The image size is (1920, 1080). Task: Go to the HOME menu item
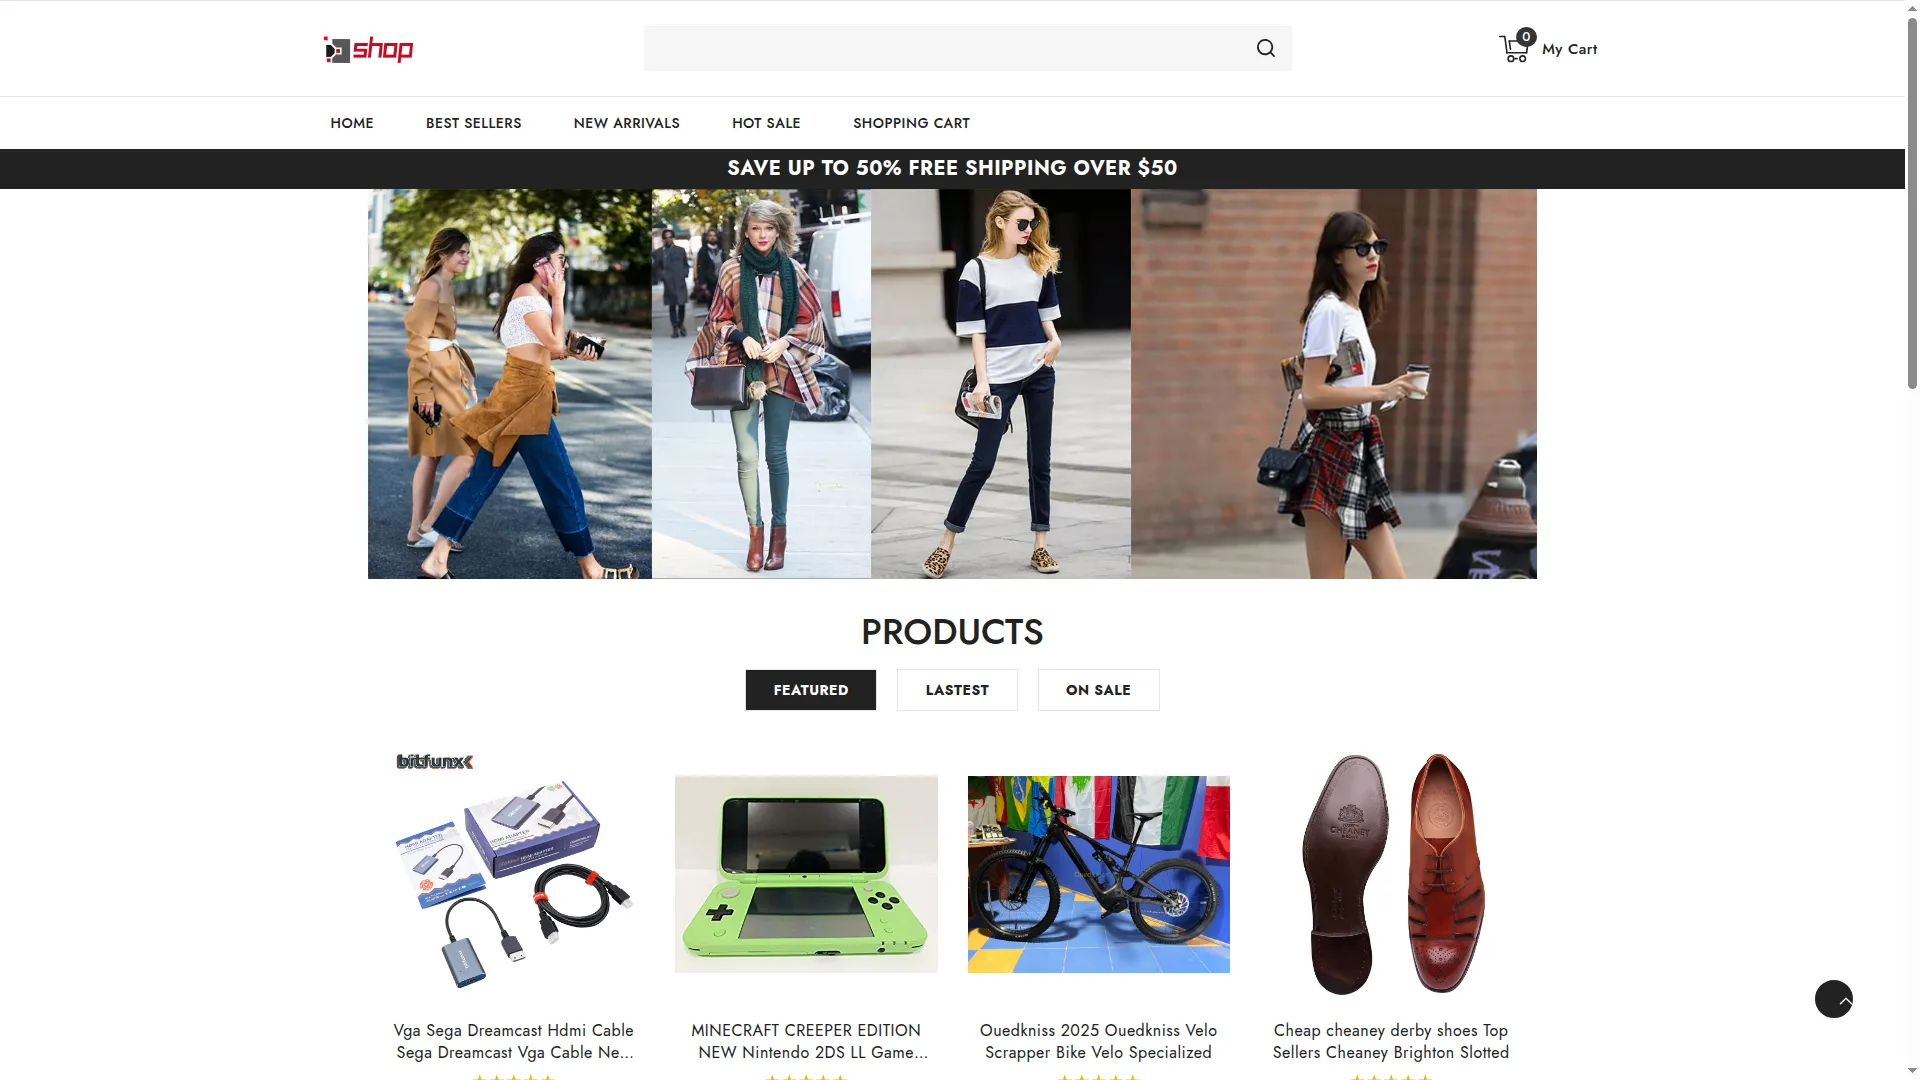[x=352, y=123]
